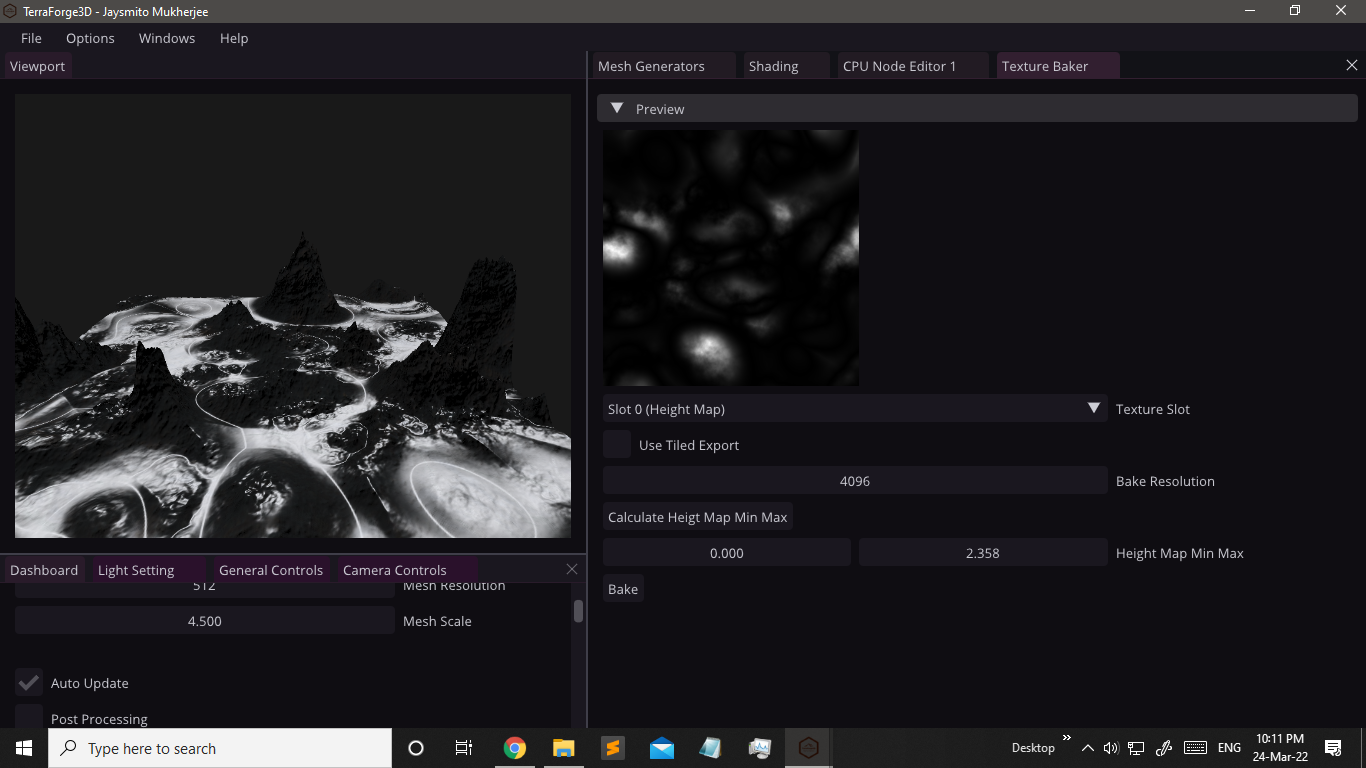The height and width of the screenshot is (768, 1366).
Task: Click the TerraForge3D taskbar icon
Action: click(x=808, y=748)
